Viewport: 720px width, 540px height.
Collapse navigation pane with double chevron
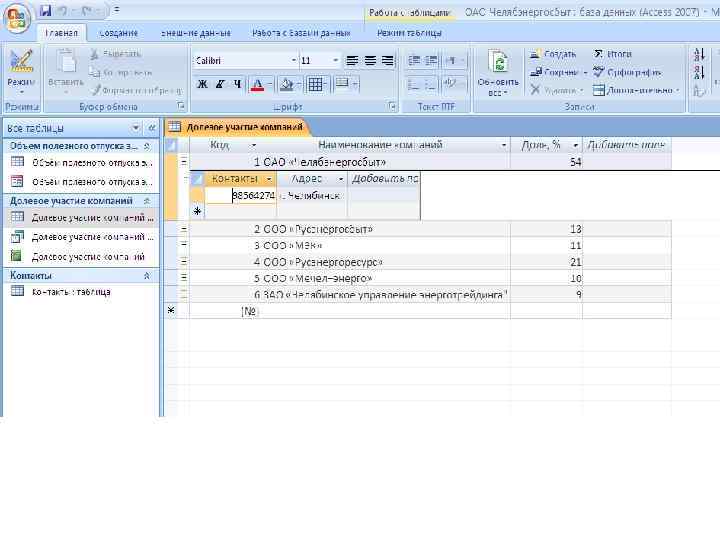pos(152,128)
